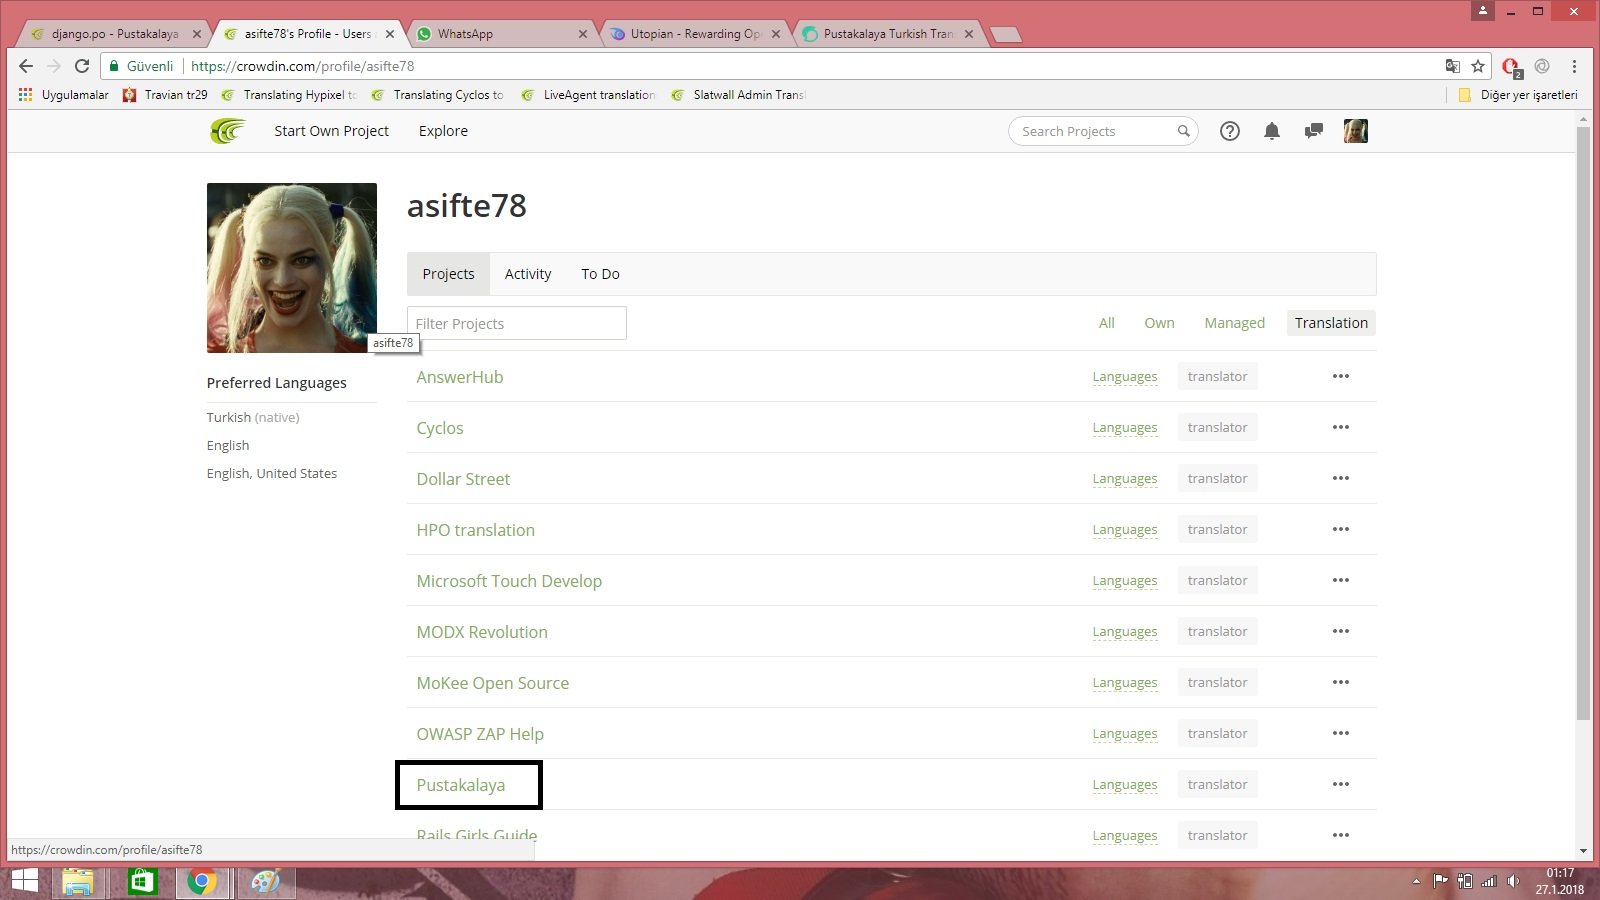The width and height of the screenshot is (1600, 900).
Task: Open the Dollar Street project
Action: point(463,479)
